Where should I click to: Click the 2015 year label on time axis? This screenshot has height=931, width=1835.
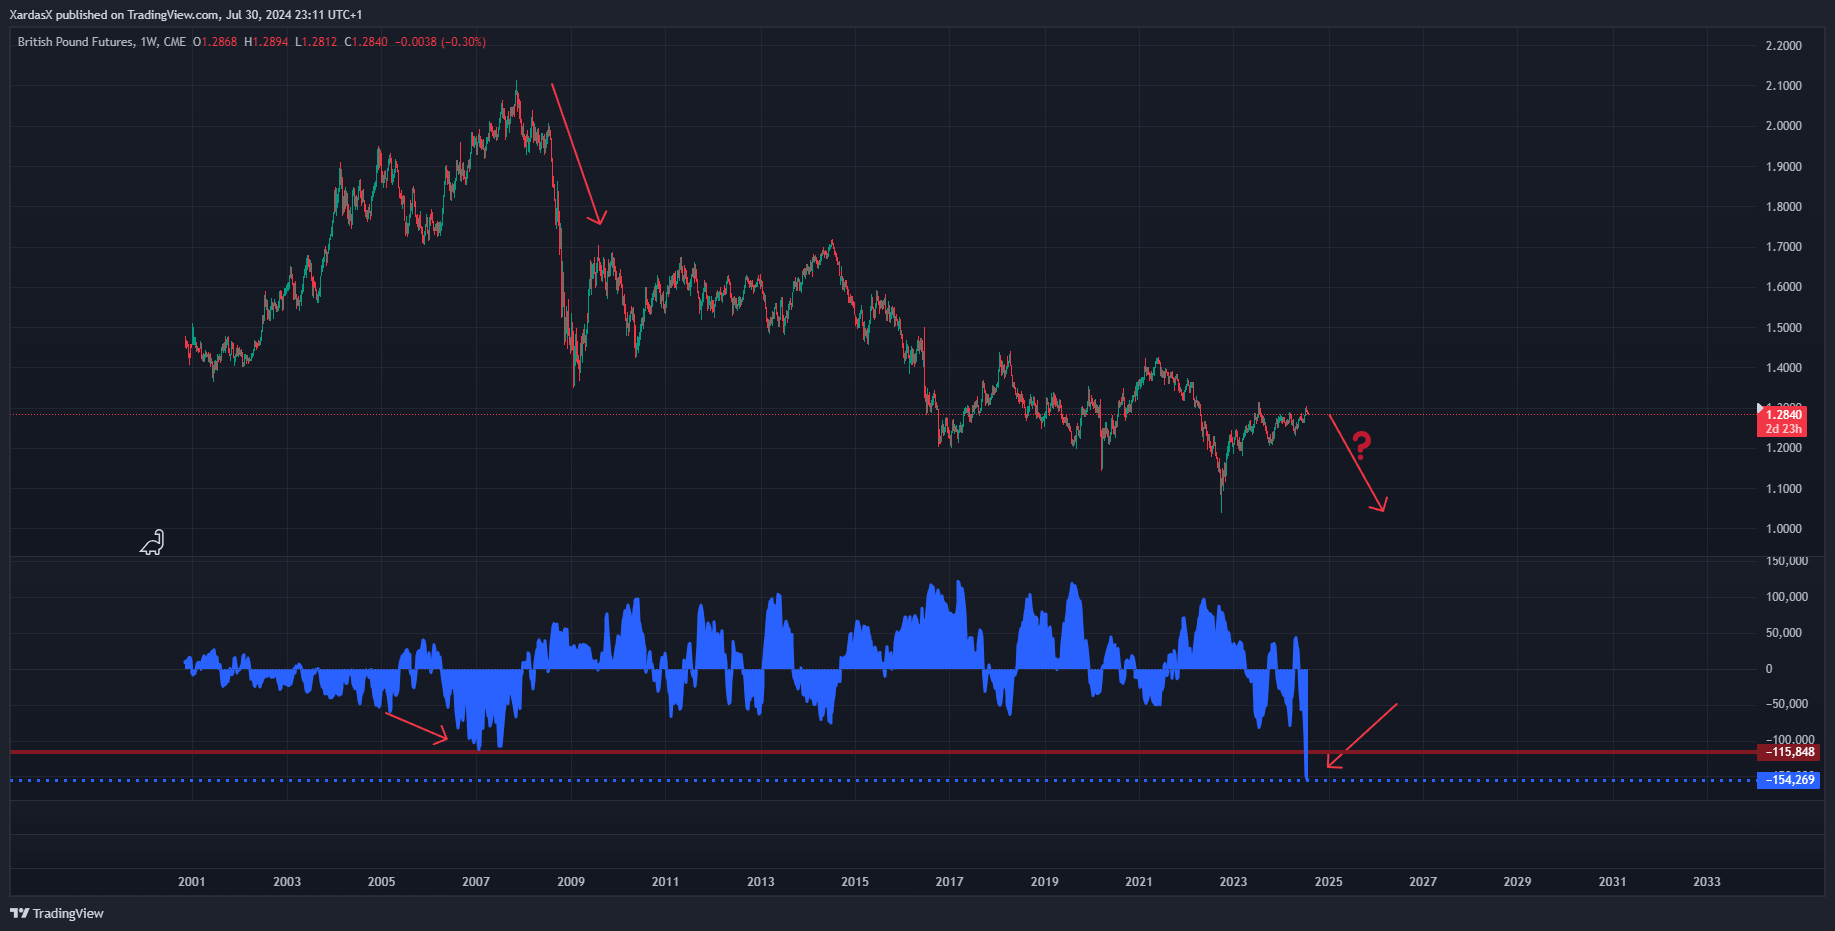(x=855, y=882)
